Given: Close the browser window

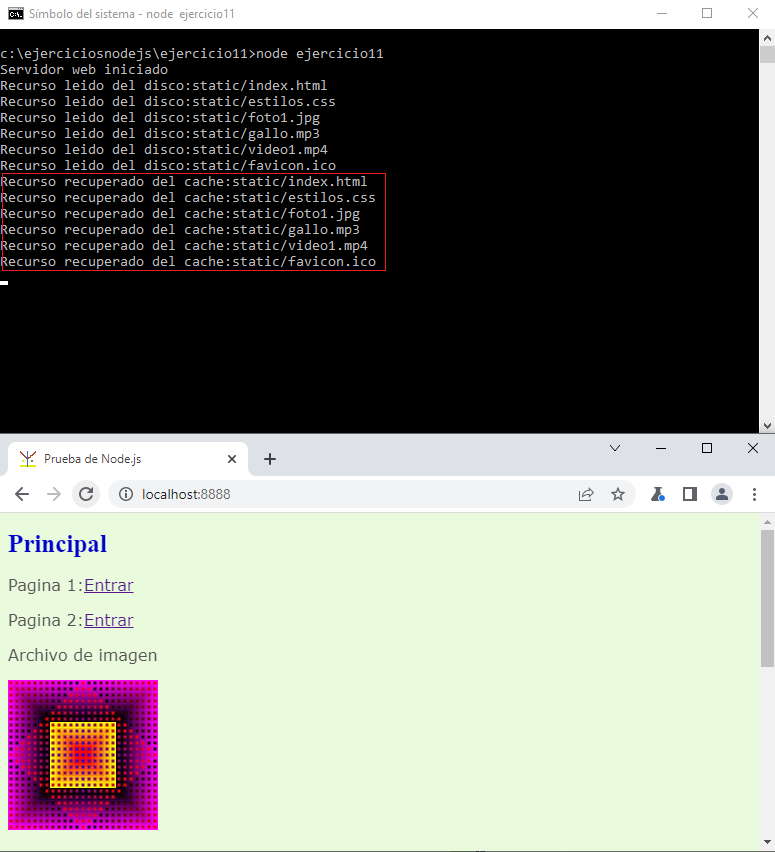Looking at the screenshot, I should [752, 448].
